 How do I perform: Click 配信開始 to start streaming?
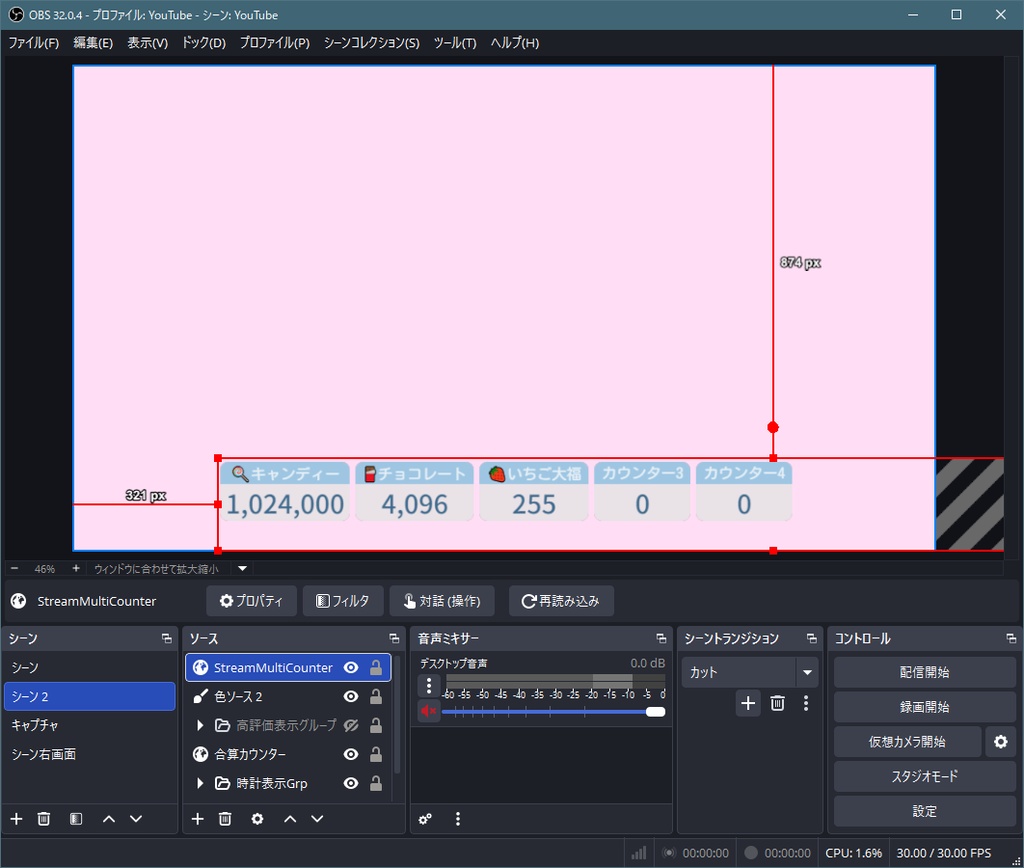click(923, 671)
